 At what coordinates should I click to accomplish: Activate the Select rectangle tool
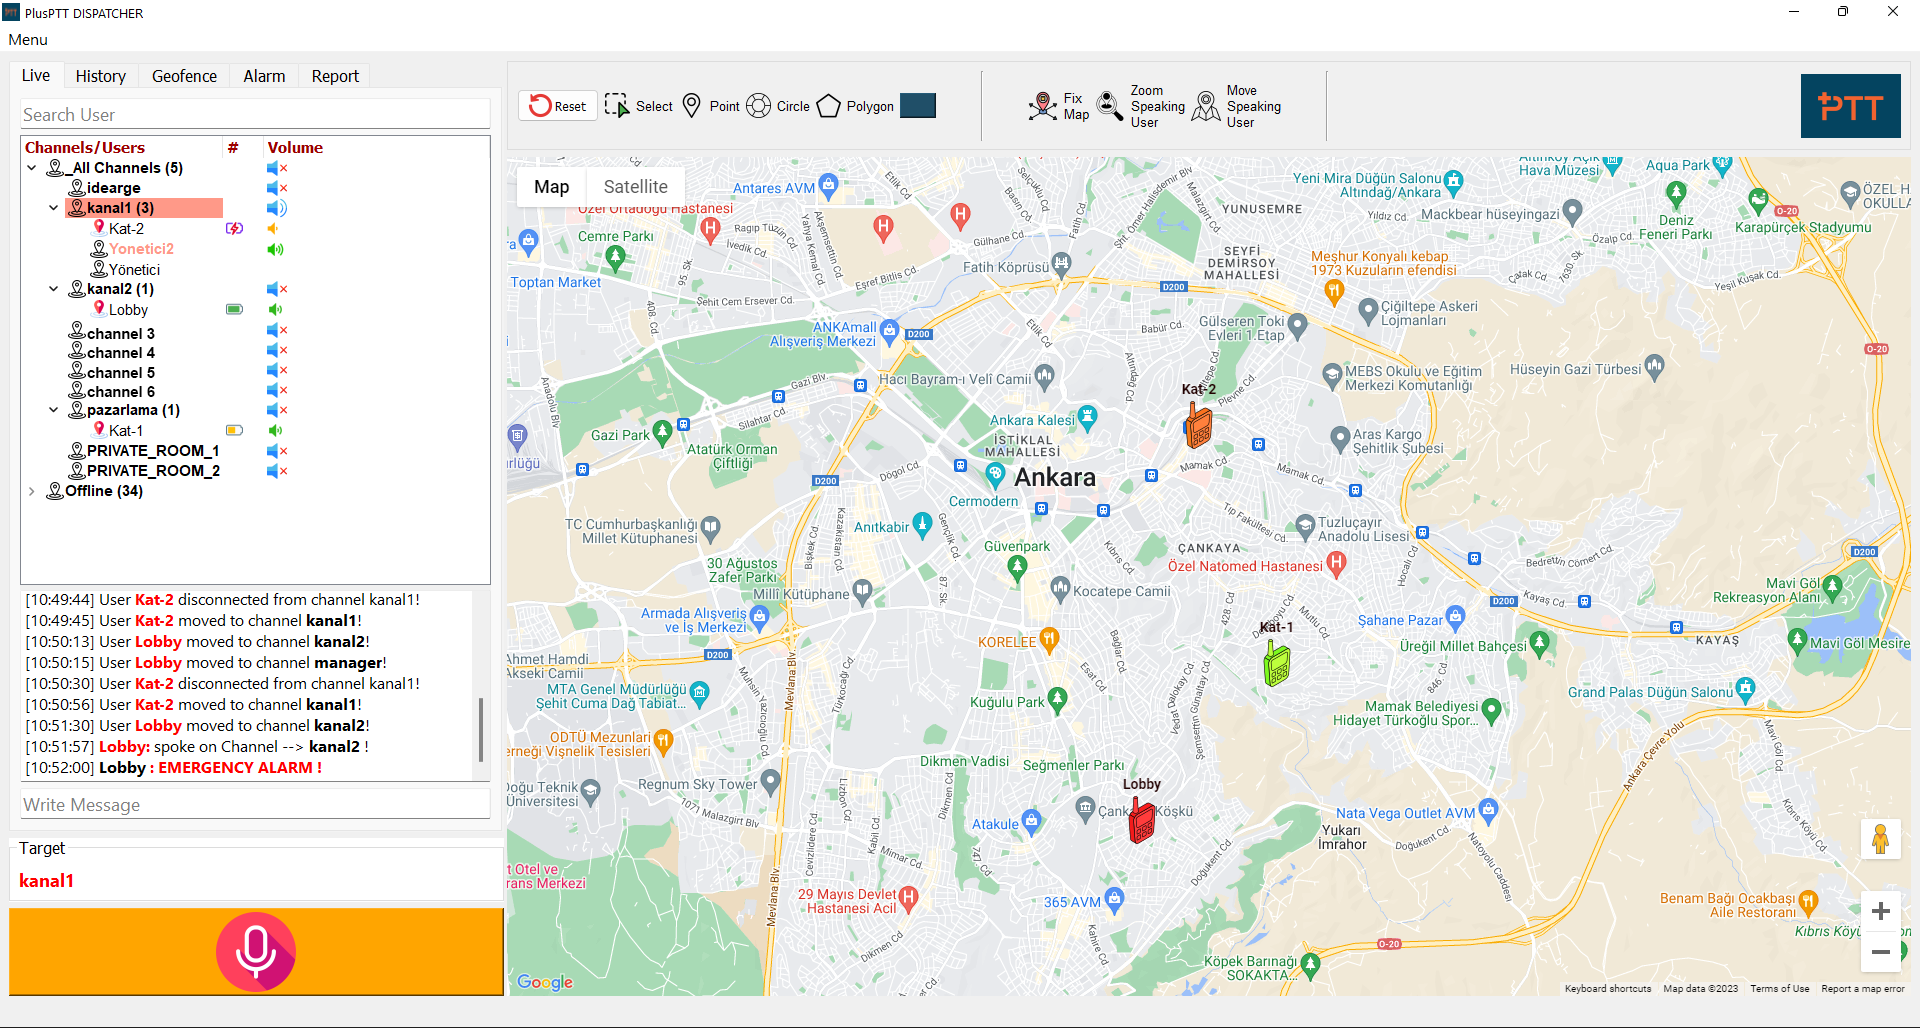639,106
